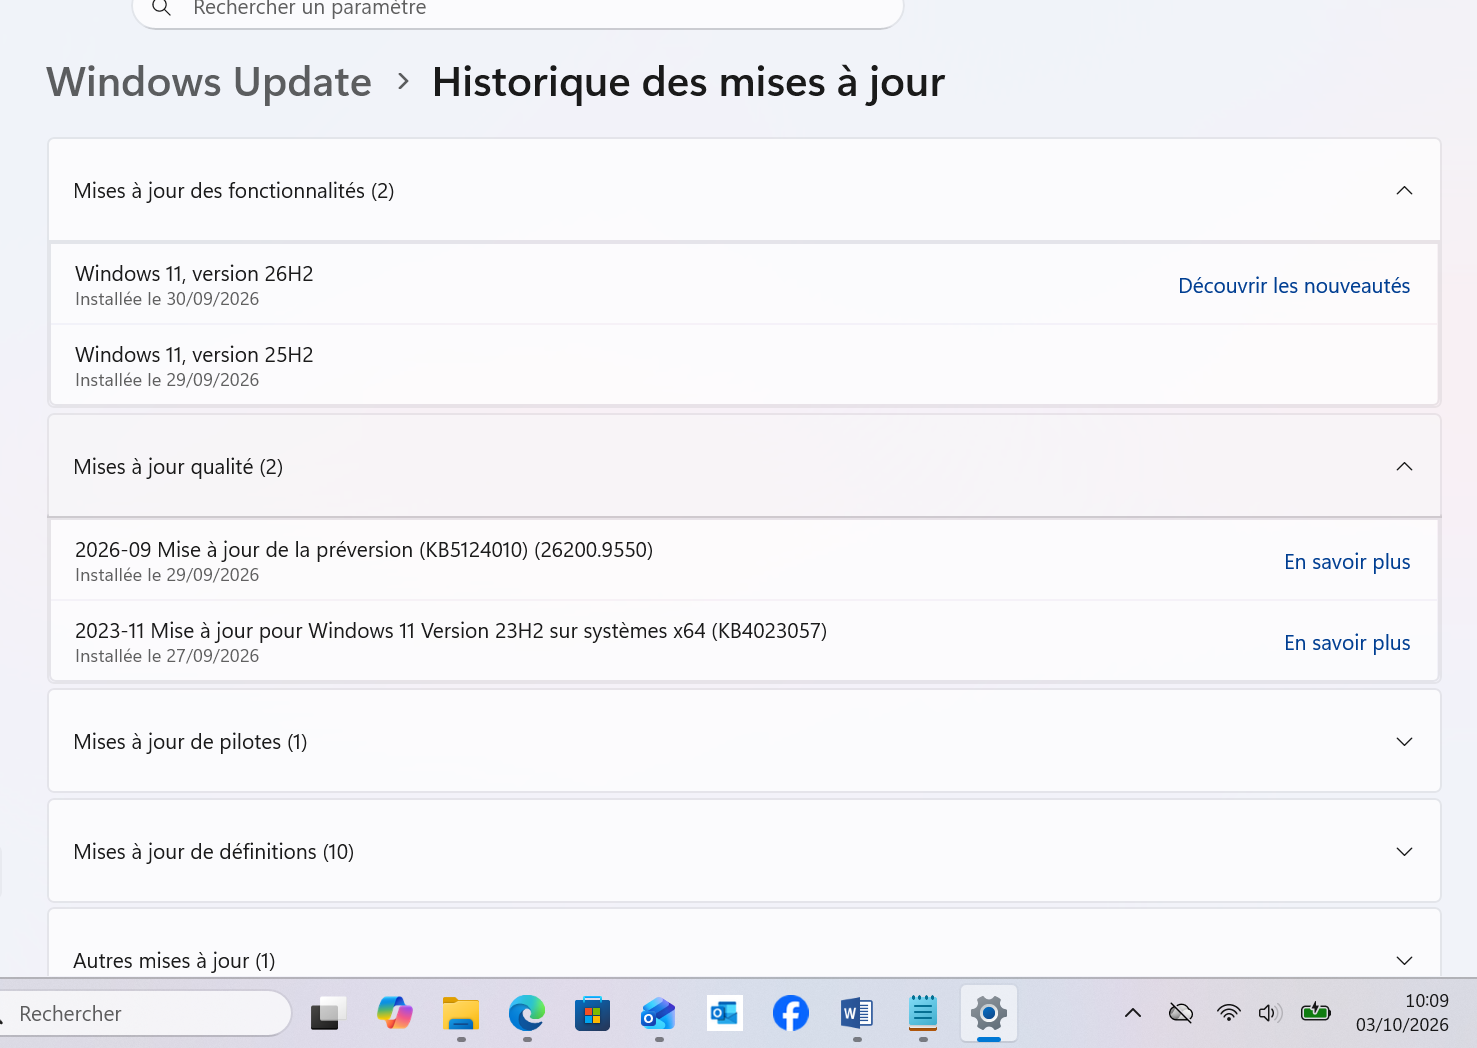Screen dimensions: 1477x1048
Task: Expand the Mises à jour de pilotes section
Action: pyautogui.click(x=1404, y=742)
